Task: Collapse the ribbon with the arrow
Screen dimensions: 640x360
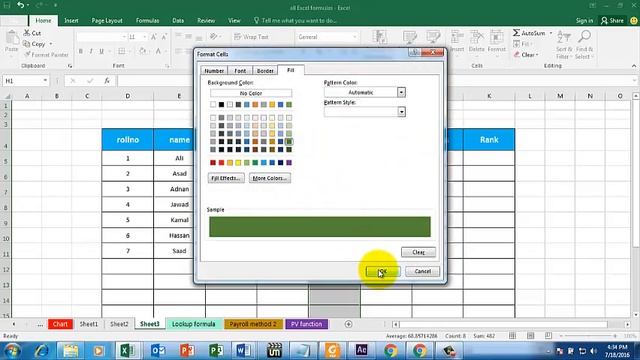Action: click(x=633, y=66)
